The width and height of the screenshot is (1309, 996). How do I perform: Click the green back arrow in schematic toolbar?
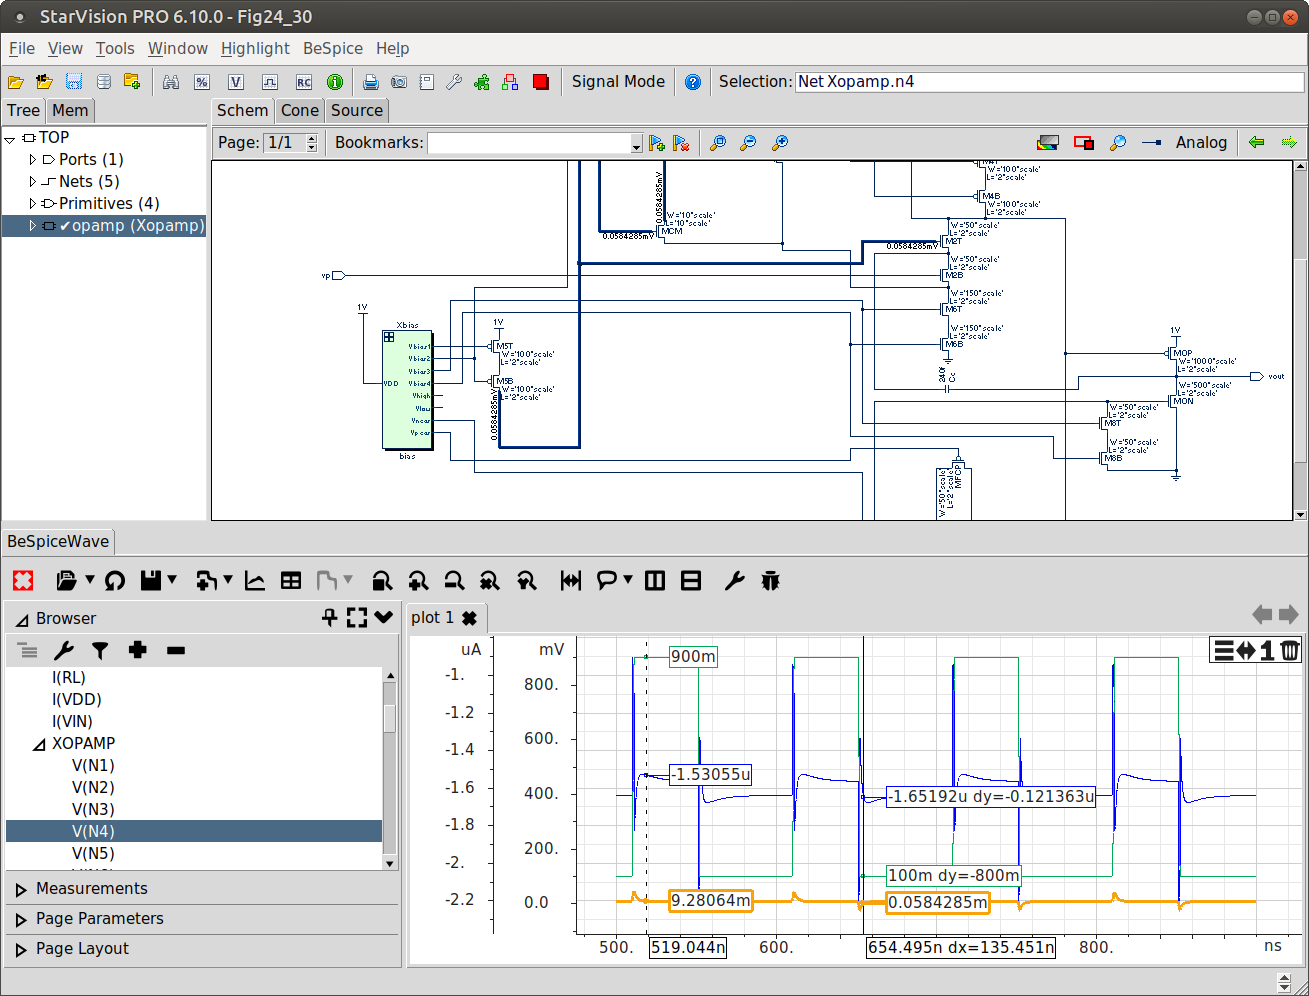1256,143
